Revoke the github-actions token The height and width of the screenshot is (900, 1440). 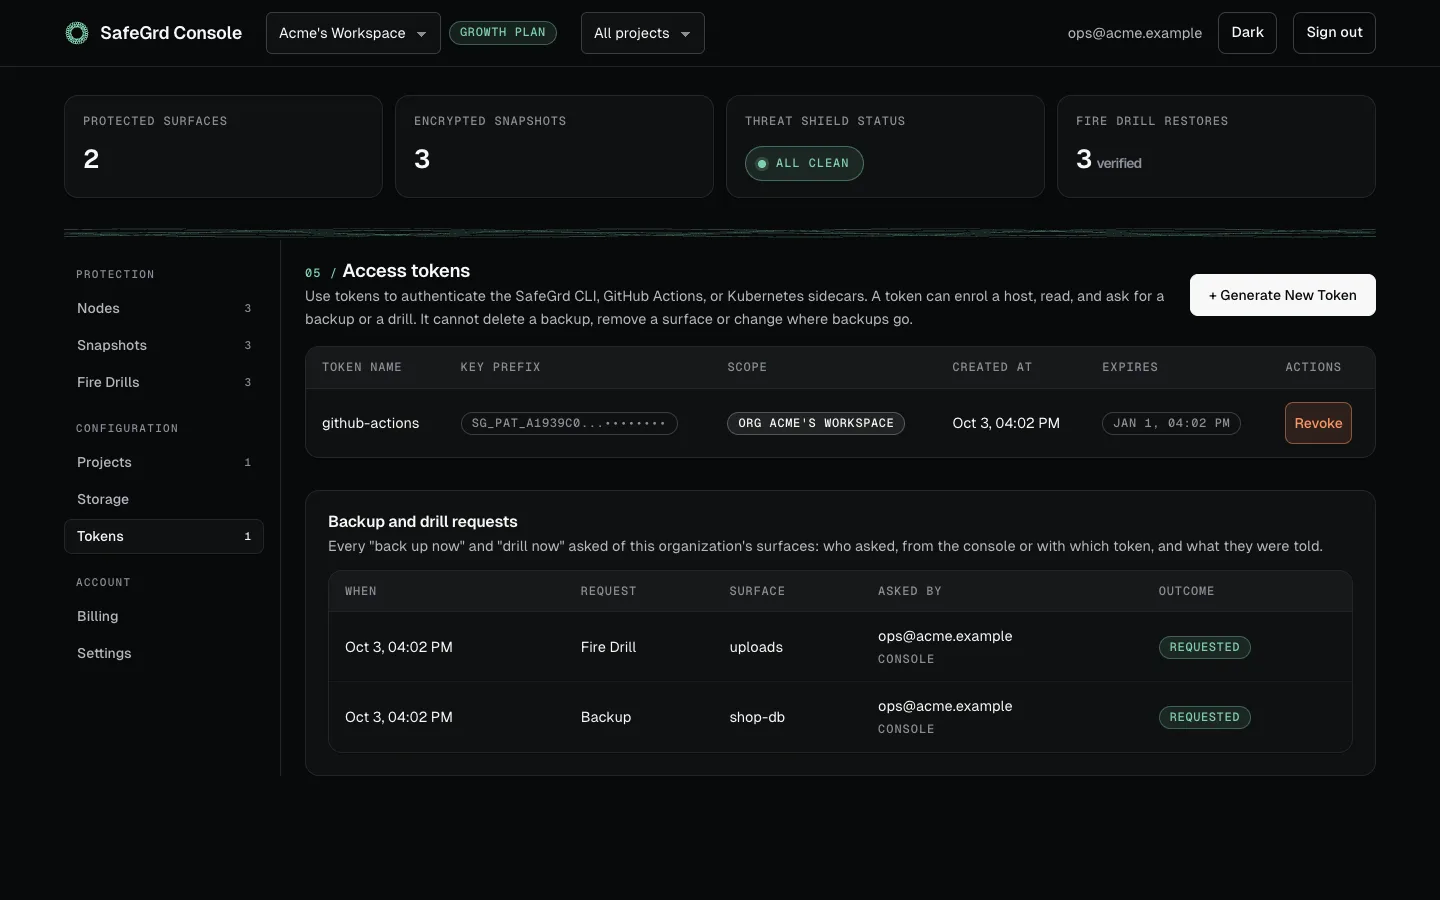point(1318,423)
